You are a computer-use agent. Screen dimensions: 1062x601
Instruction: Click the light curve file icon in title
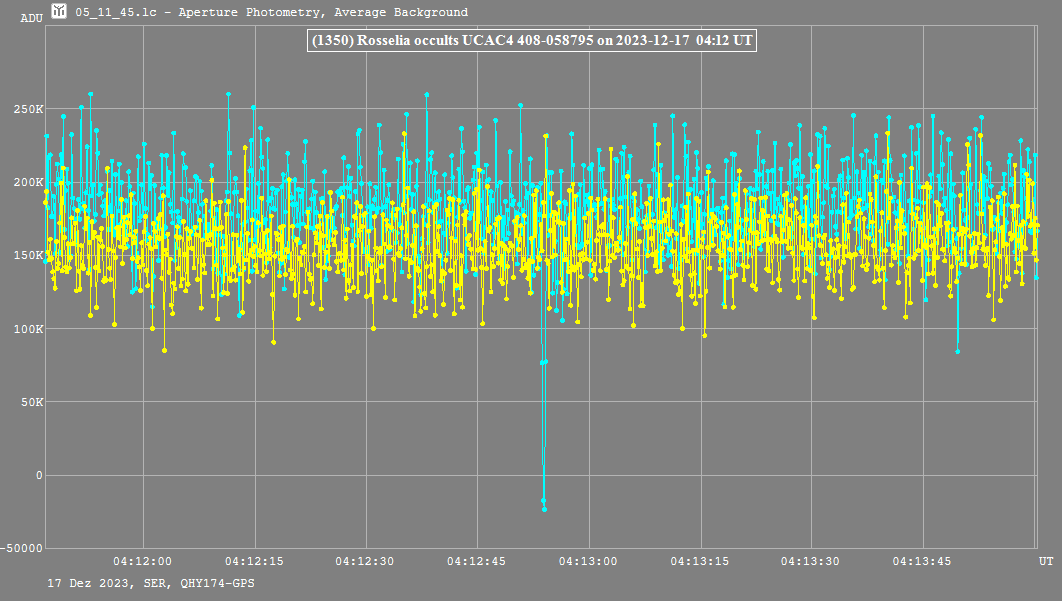[60, 12]
